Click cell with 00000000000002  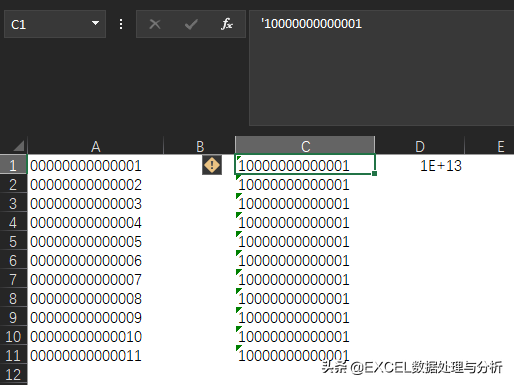96,184
